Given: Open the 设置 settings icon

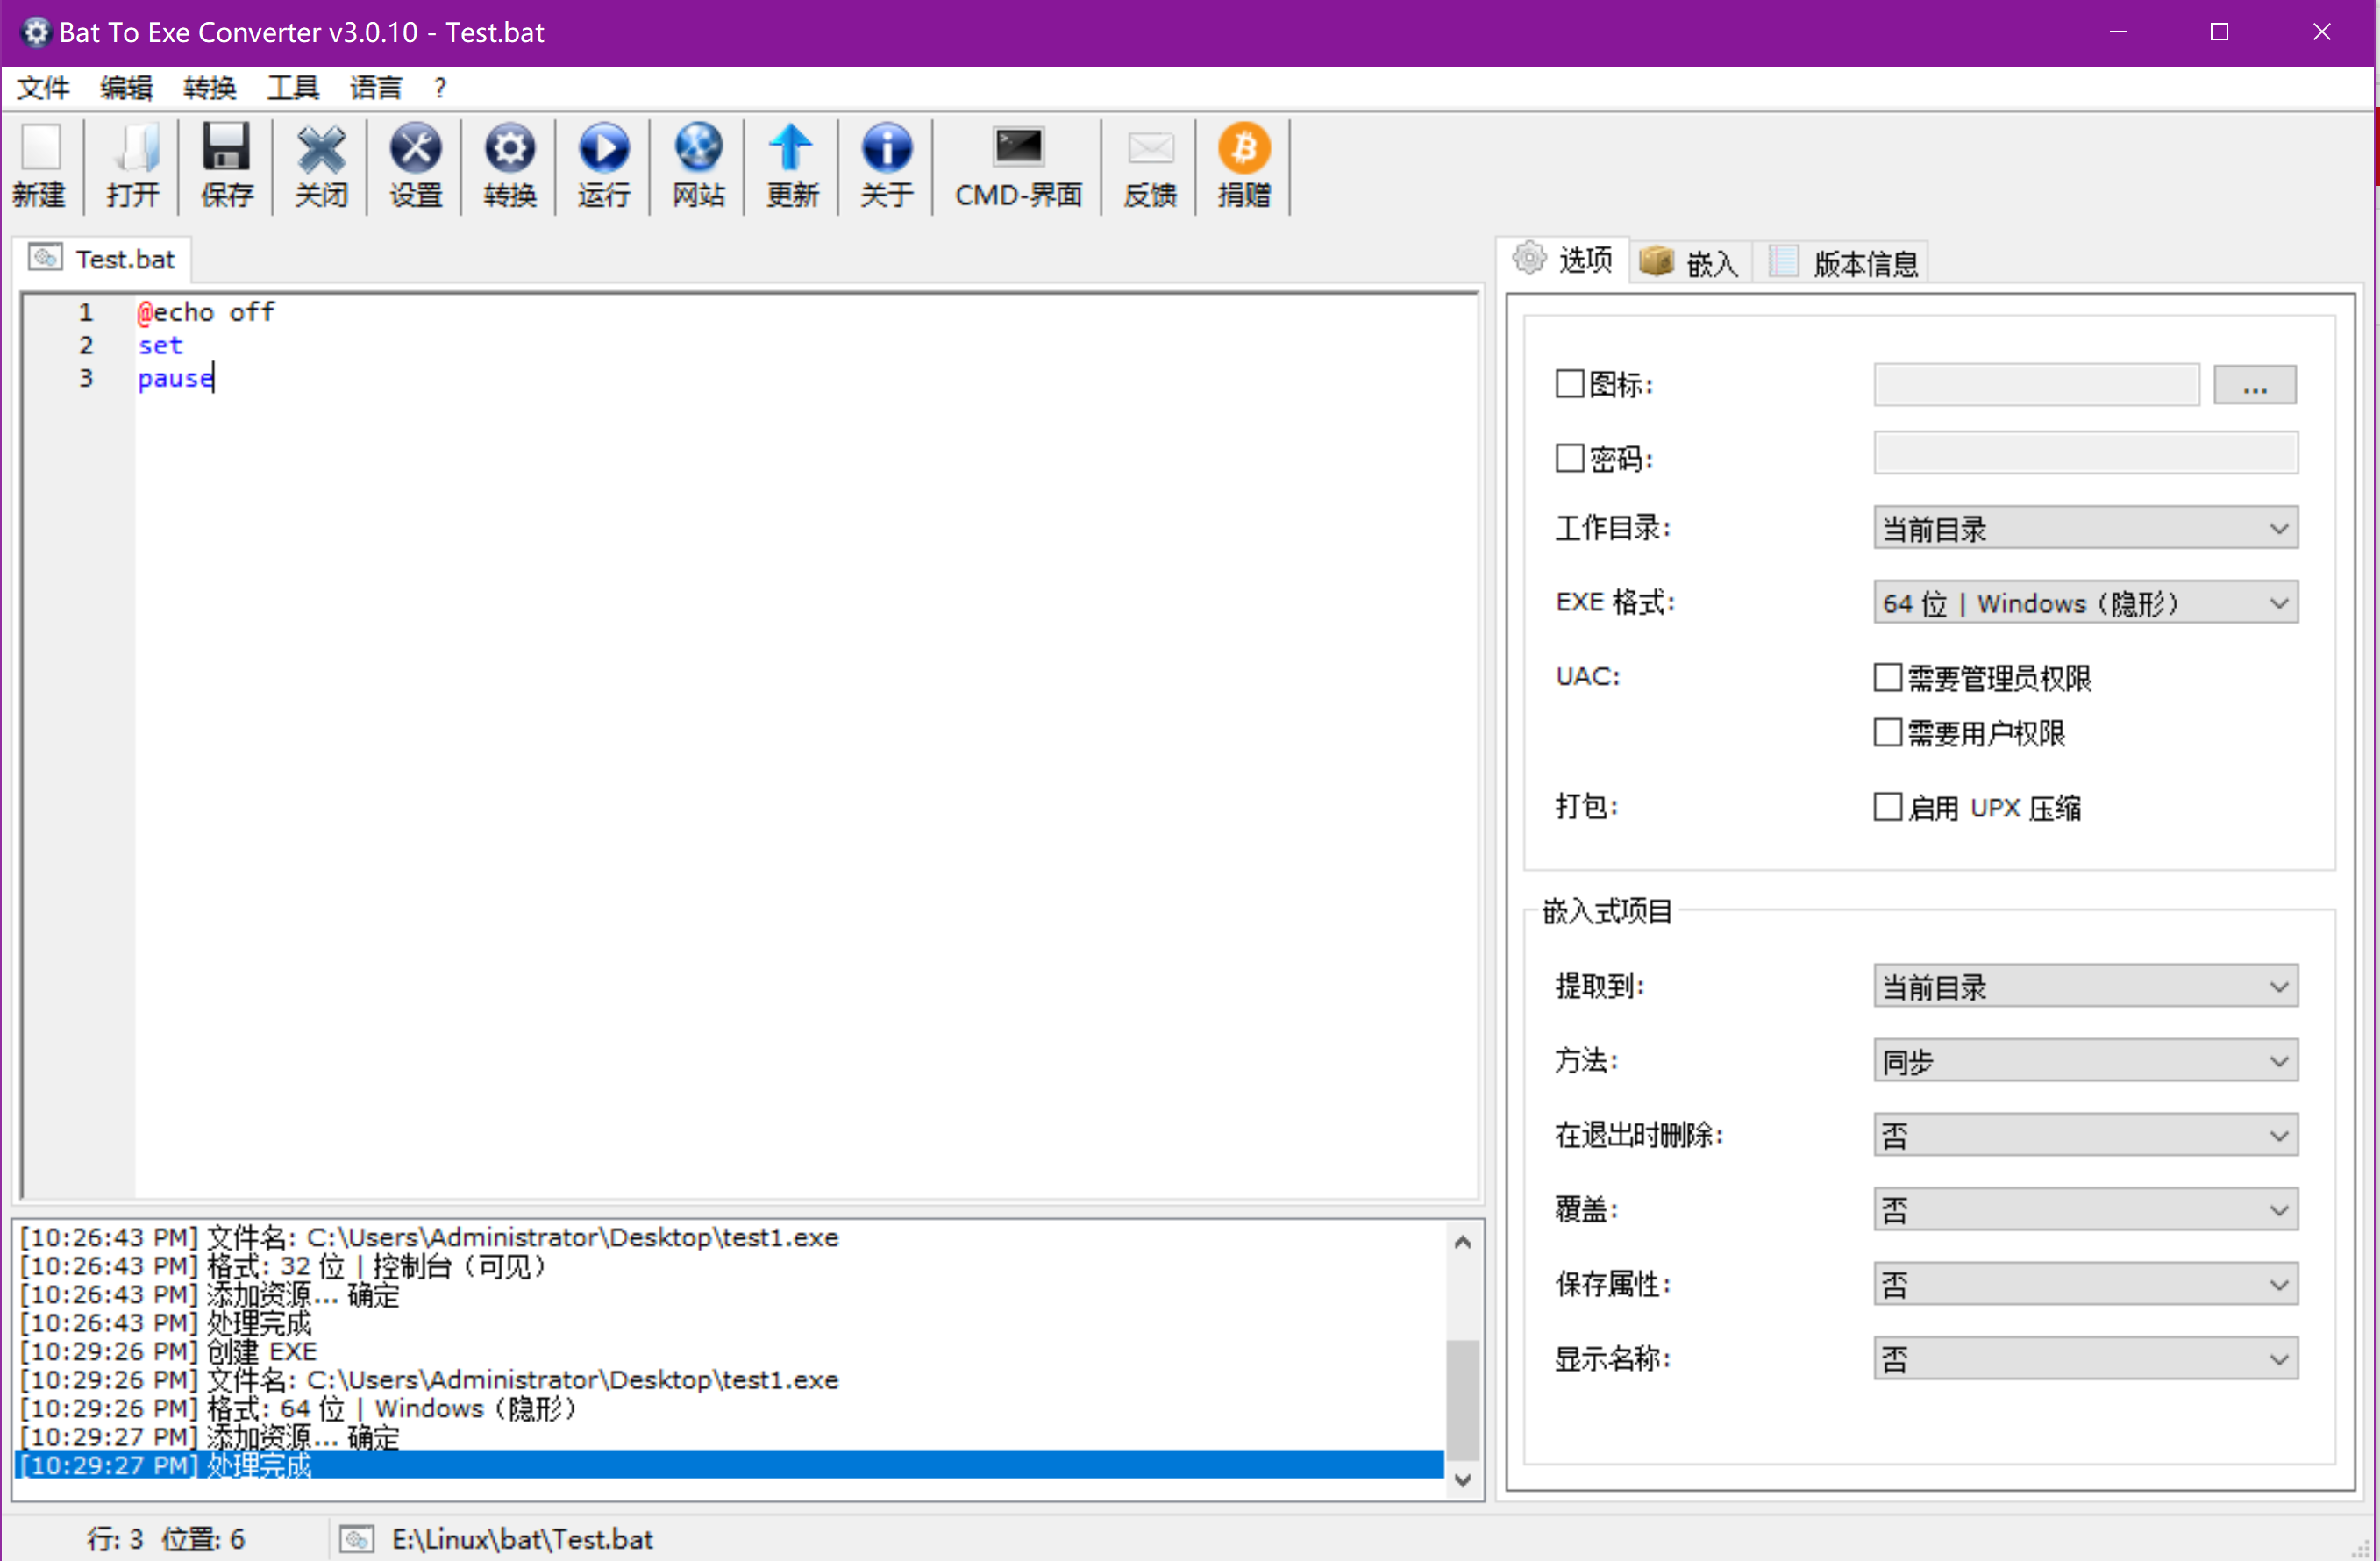Looking at the screenshot, I should coord(415,165).
